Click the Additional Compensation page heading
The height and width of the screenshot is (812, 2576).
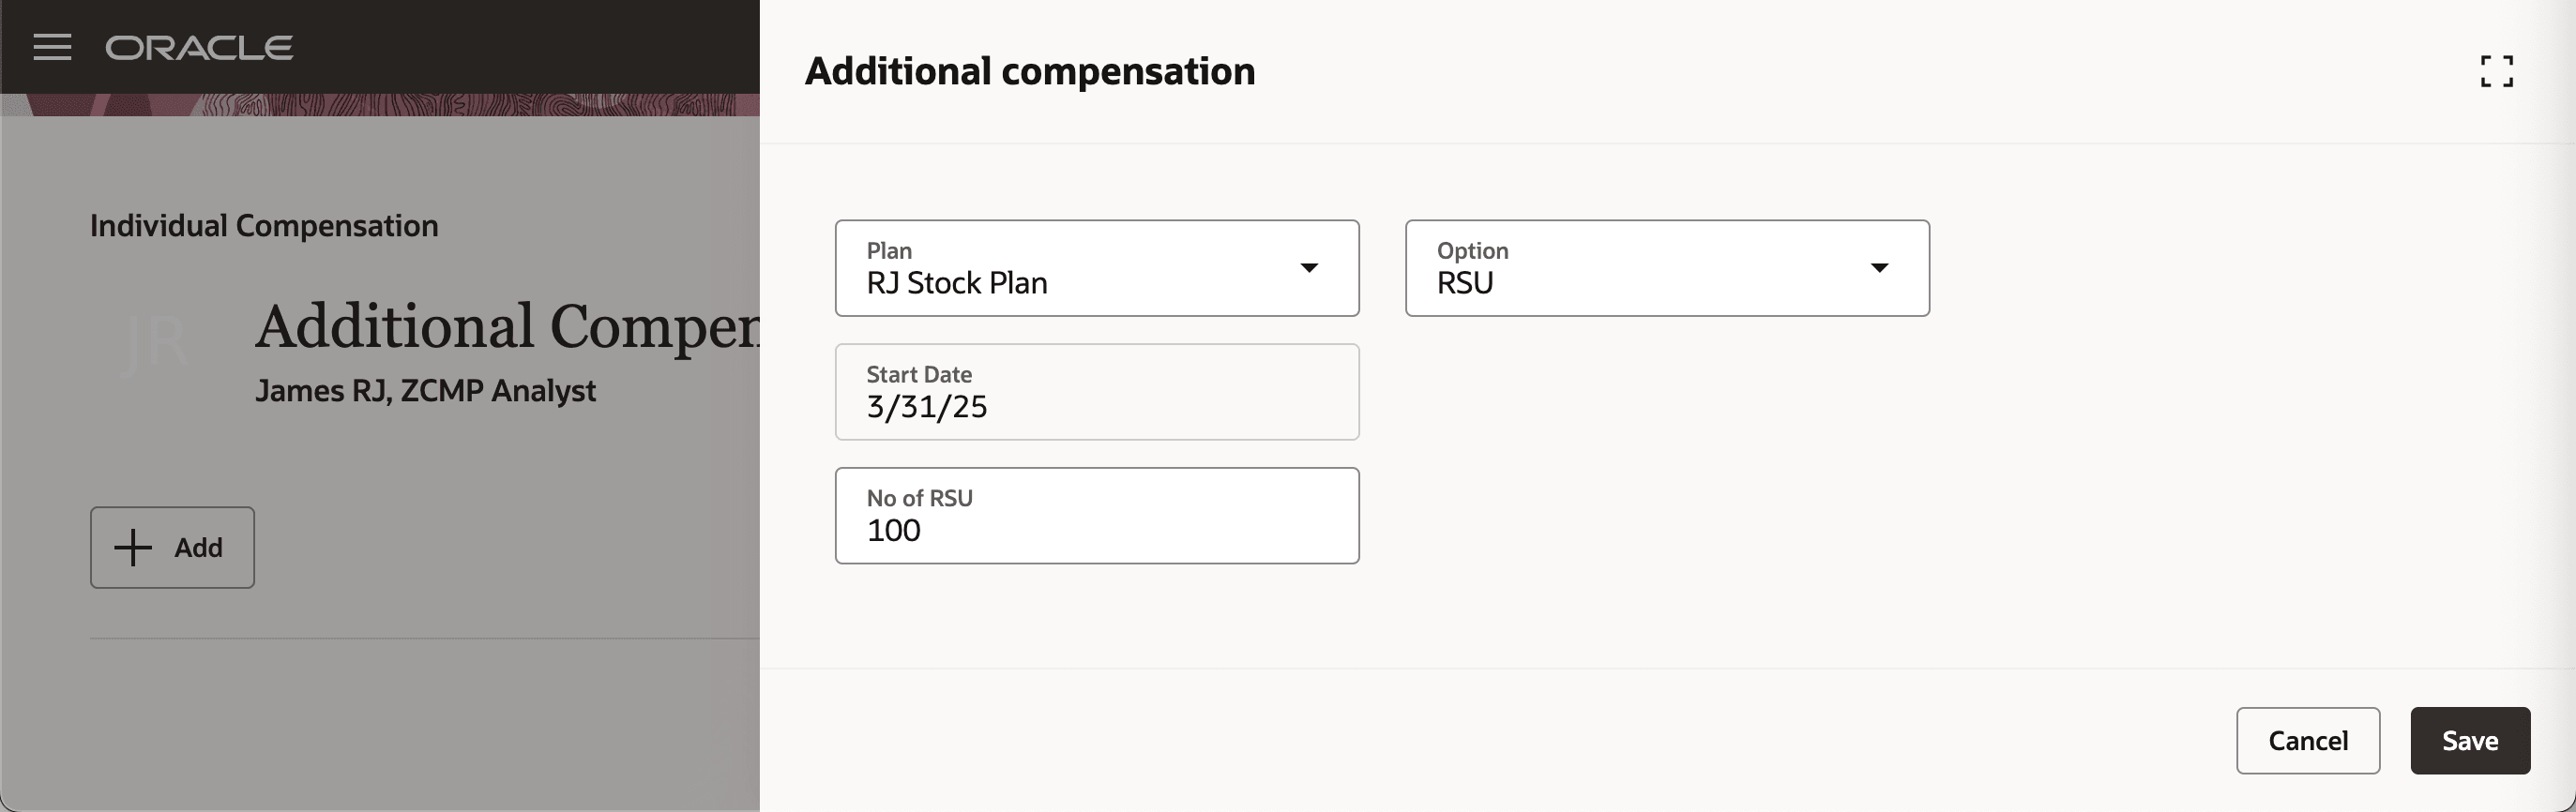(510, 325)
